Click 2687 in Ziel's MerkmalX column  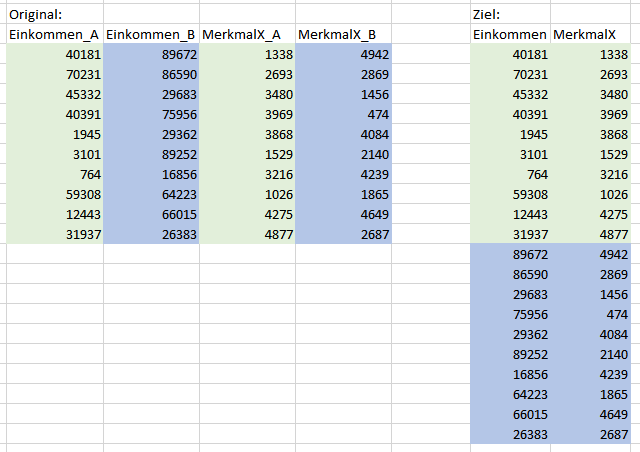[591, 434]
